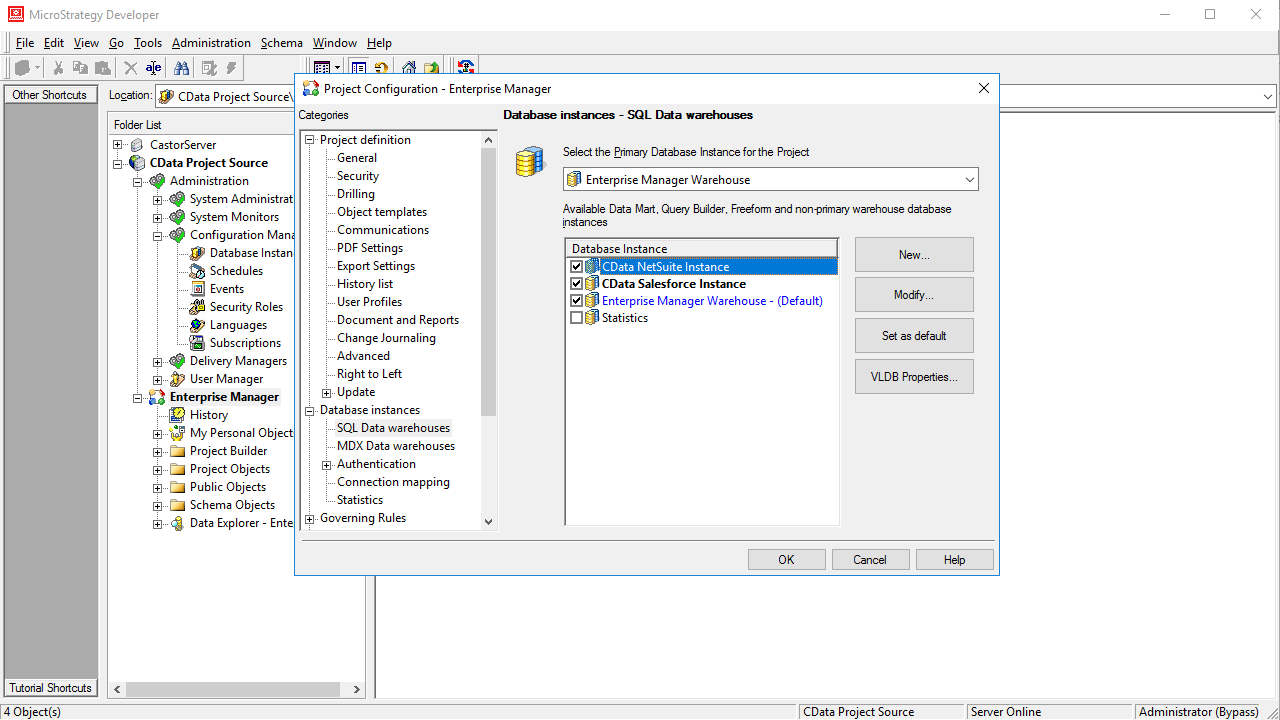The image size is (1280, 720).
Task: Select the Security Roles icon
Action: [197, 307]
